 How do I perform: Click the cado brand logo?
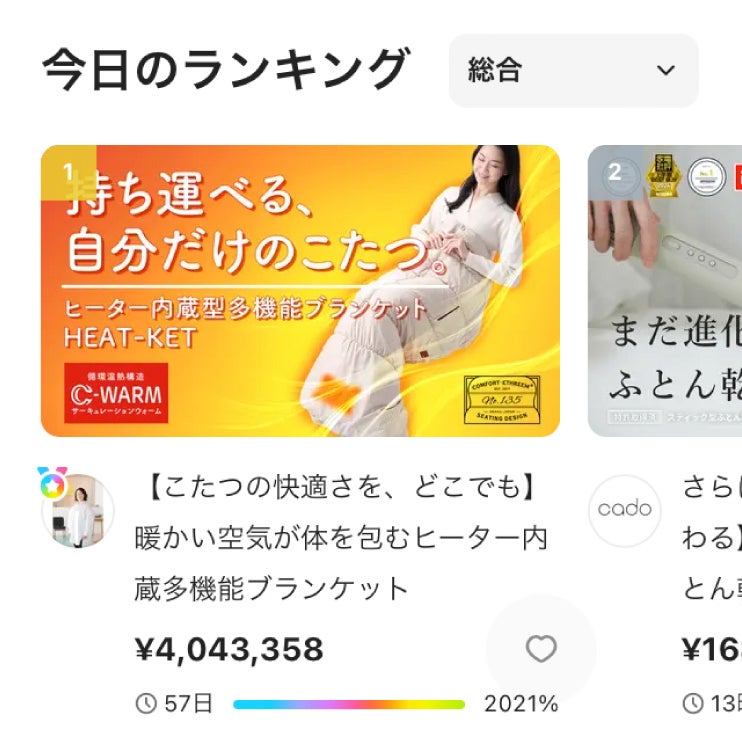pyautogui.click(x=625, y=511)
